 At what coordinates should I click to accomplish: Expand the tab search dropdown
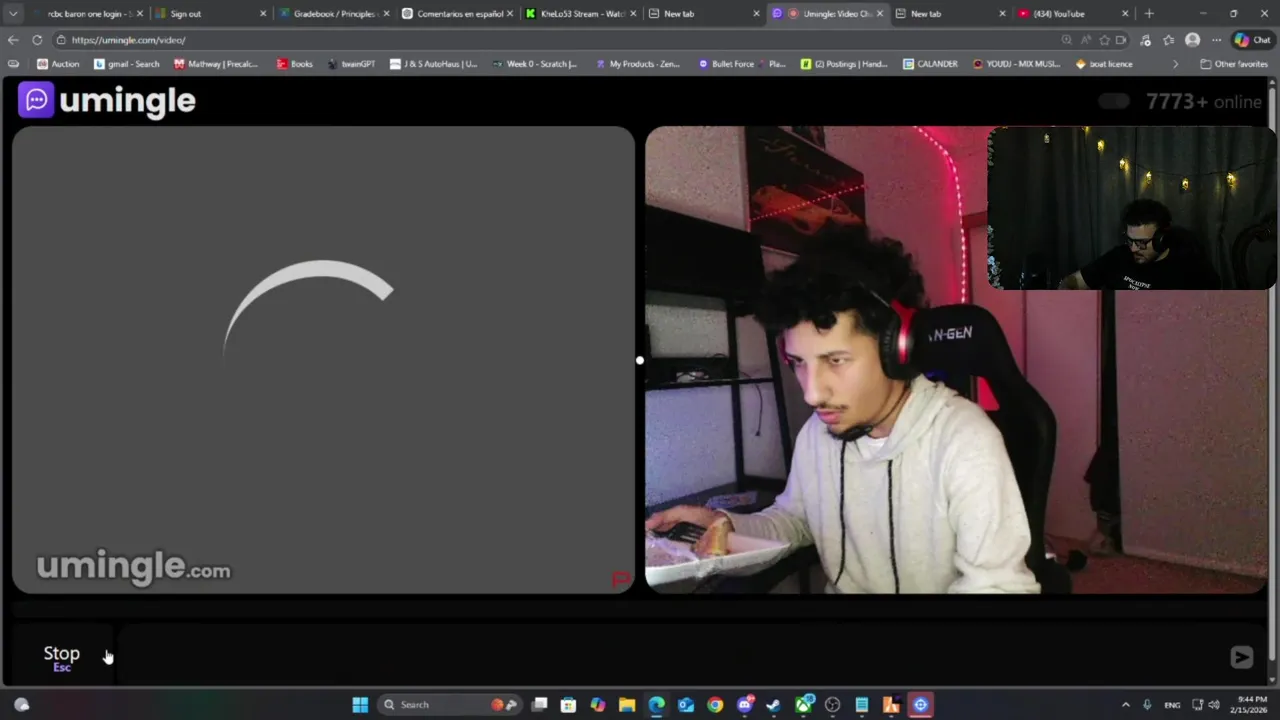click(13, 14)
